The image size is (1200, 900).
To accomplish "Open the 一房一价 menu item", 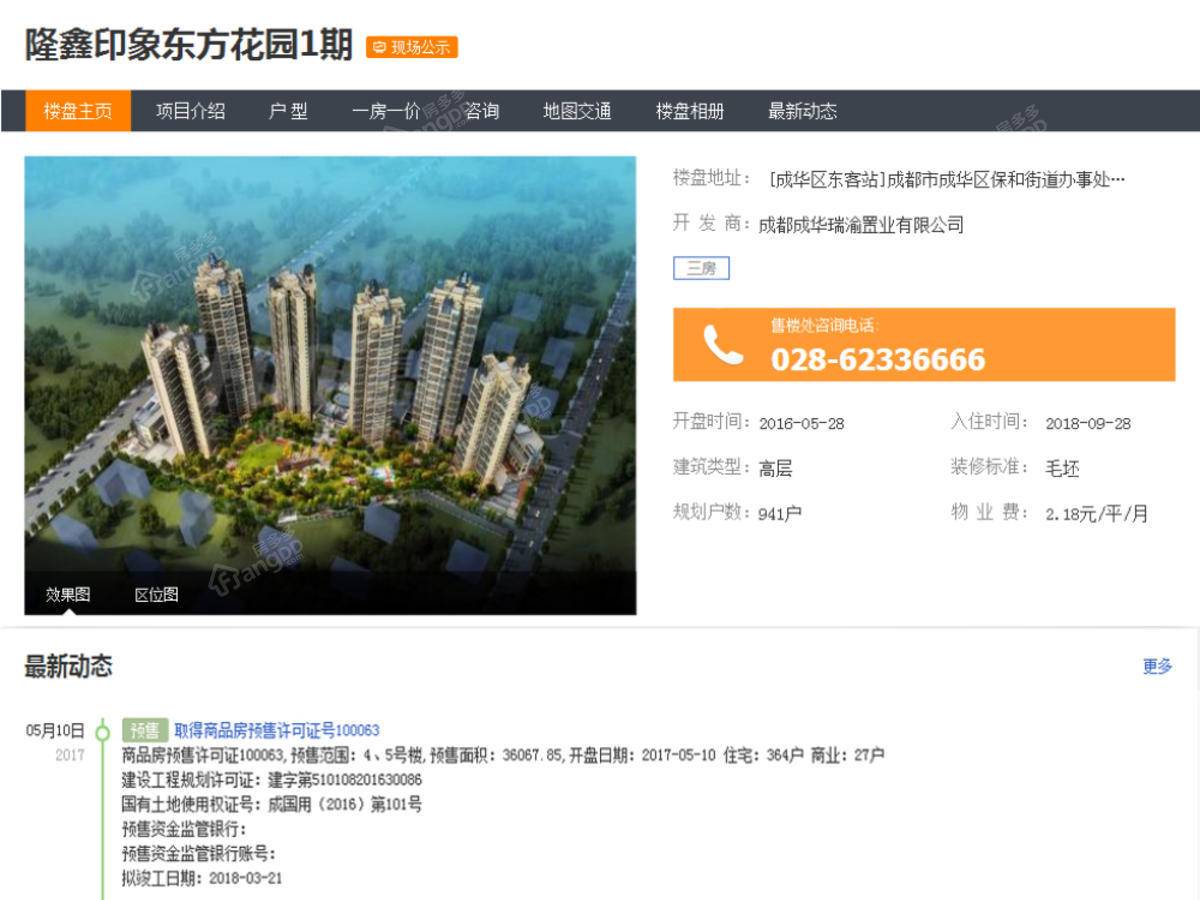I will click(x=386, y=111).
